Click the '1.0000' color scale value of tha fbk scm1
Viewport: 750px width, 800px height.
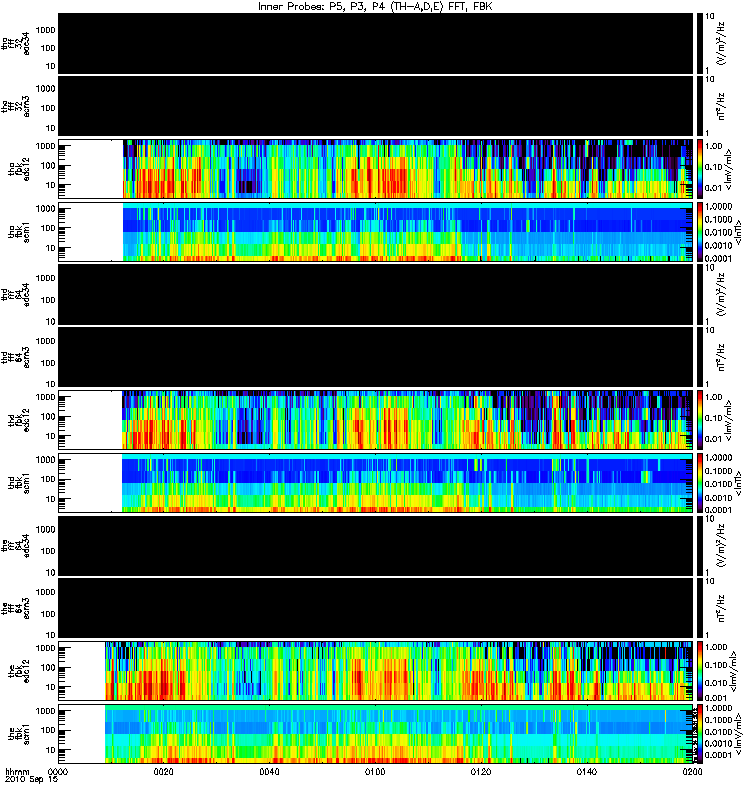tap(718, 207)
